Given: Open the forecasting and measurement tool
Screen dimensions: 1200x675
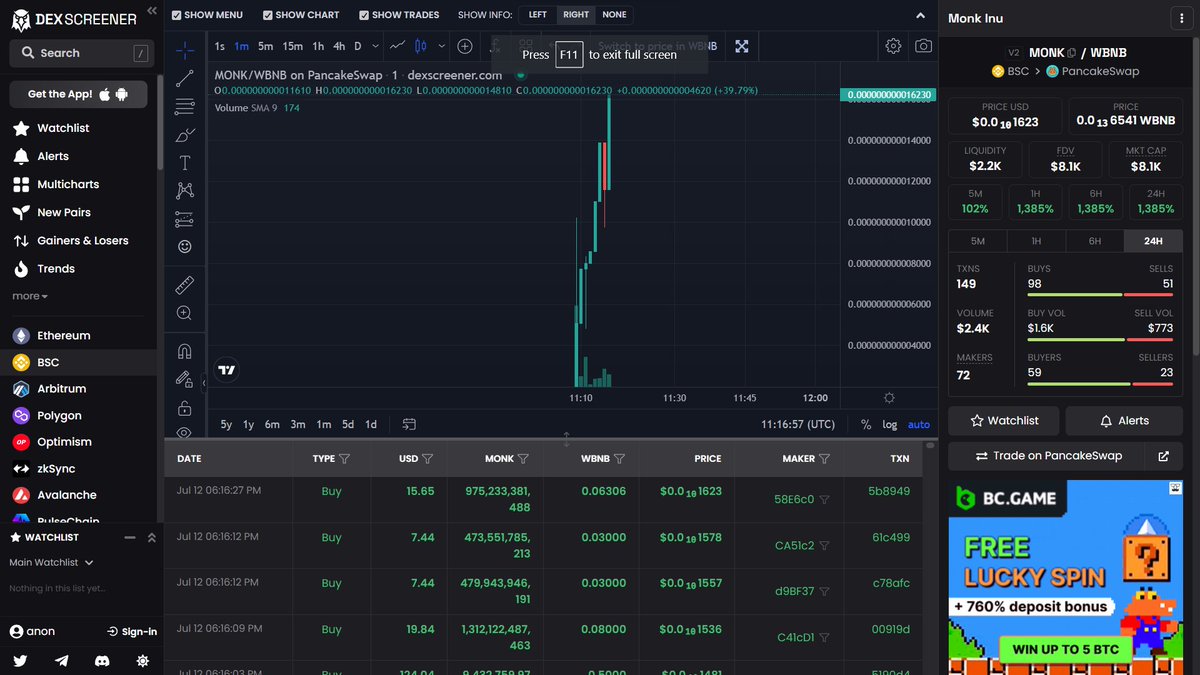Looking at the screenshot, I should click(185, 218).
